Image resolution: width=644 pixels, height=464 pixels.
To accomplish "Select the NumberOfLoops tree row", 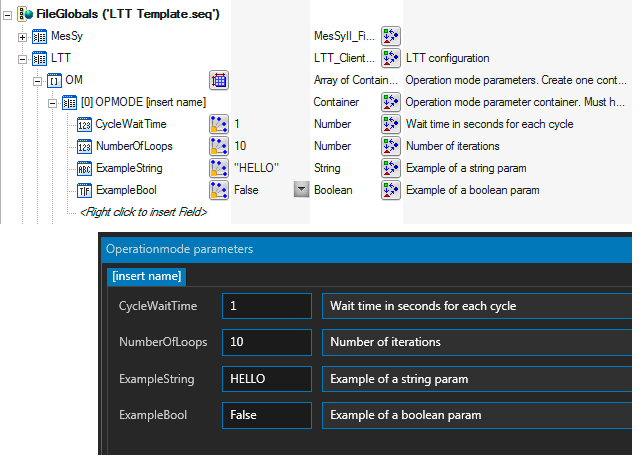I will click(134, 146).
